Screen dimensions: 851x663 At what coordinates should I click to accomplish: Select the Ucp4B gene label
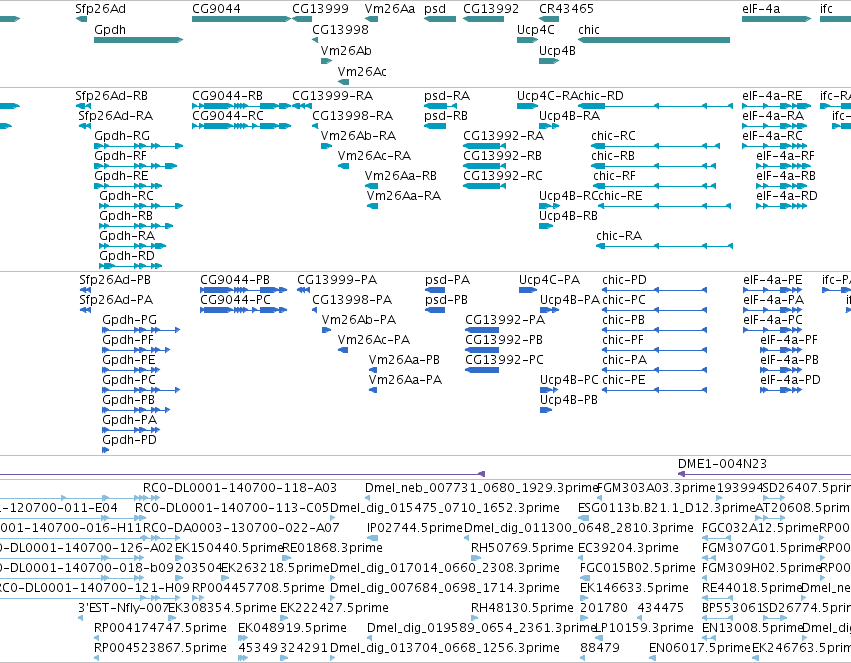(x=557, y=50)
